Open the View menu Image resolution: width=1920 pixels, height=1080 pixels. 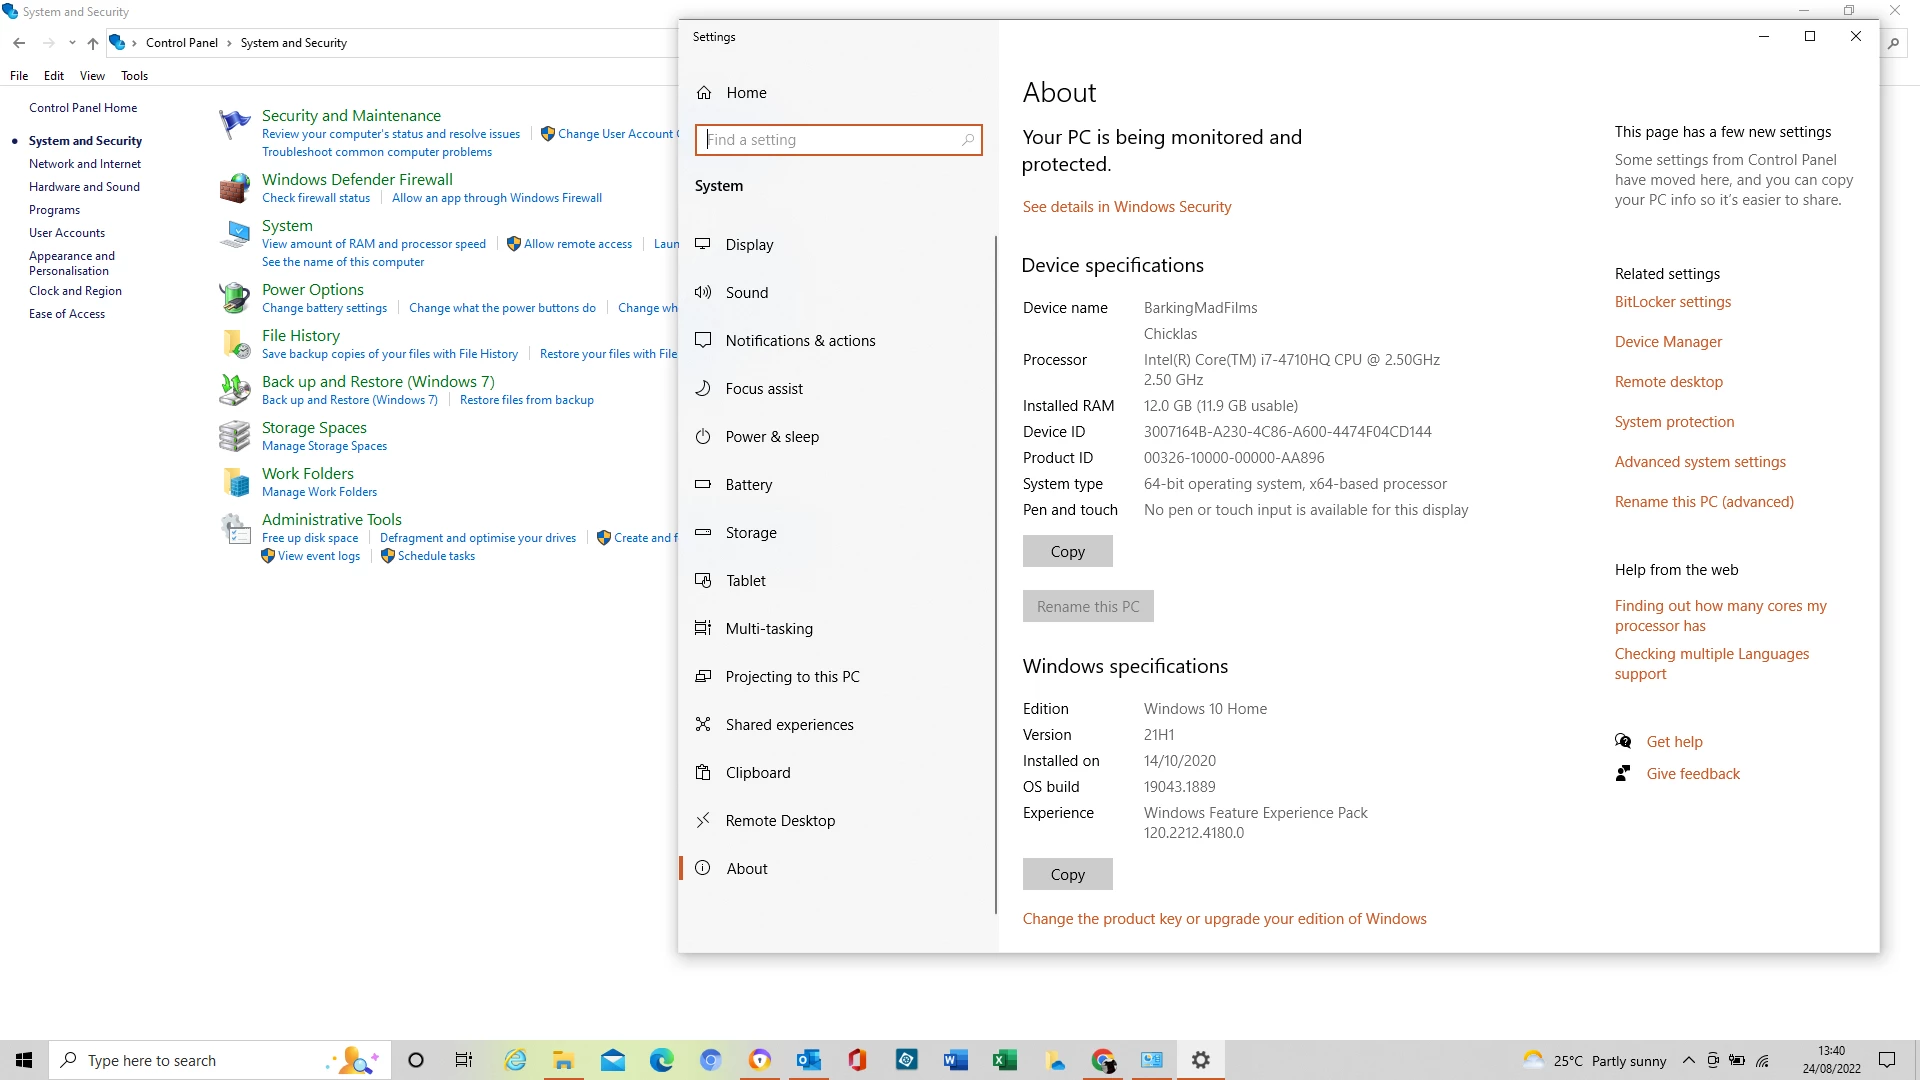[92, 76]
